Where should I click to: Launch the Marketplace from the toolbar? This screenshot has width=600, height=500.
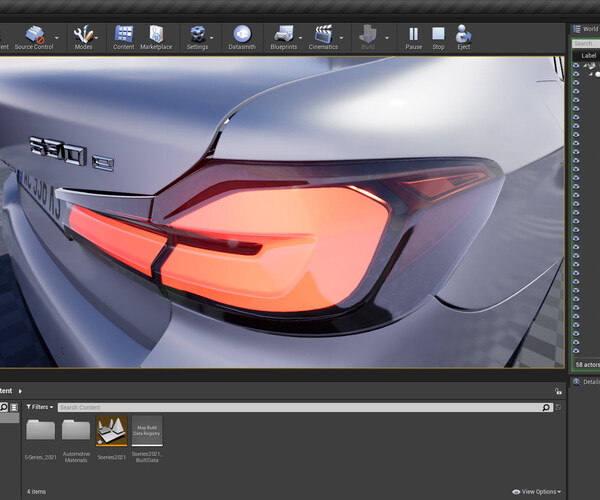pyautogui.click(x=156, y=37)
